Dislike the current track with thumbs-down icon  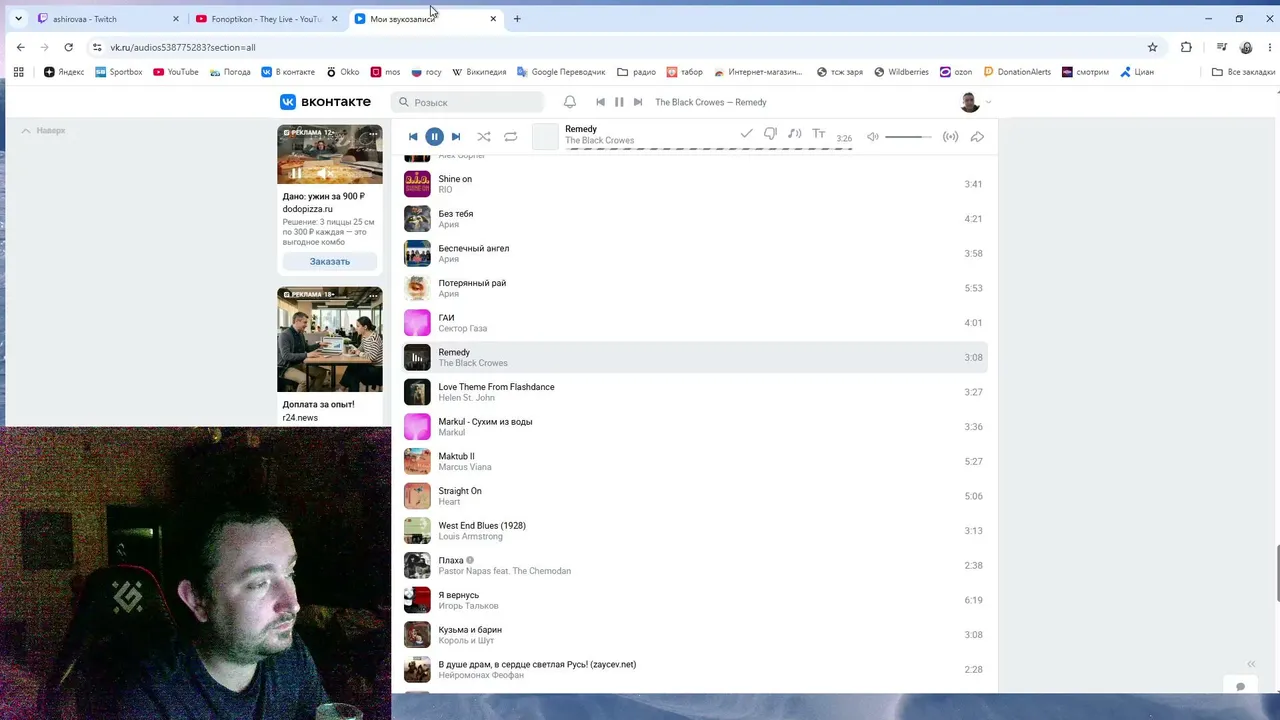pyautogui.click(x=770, y=134)
